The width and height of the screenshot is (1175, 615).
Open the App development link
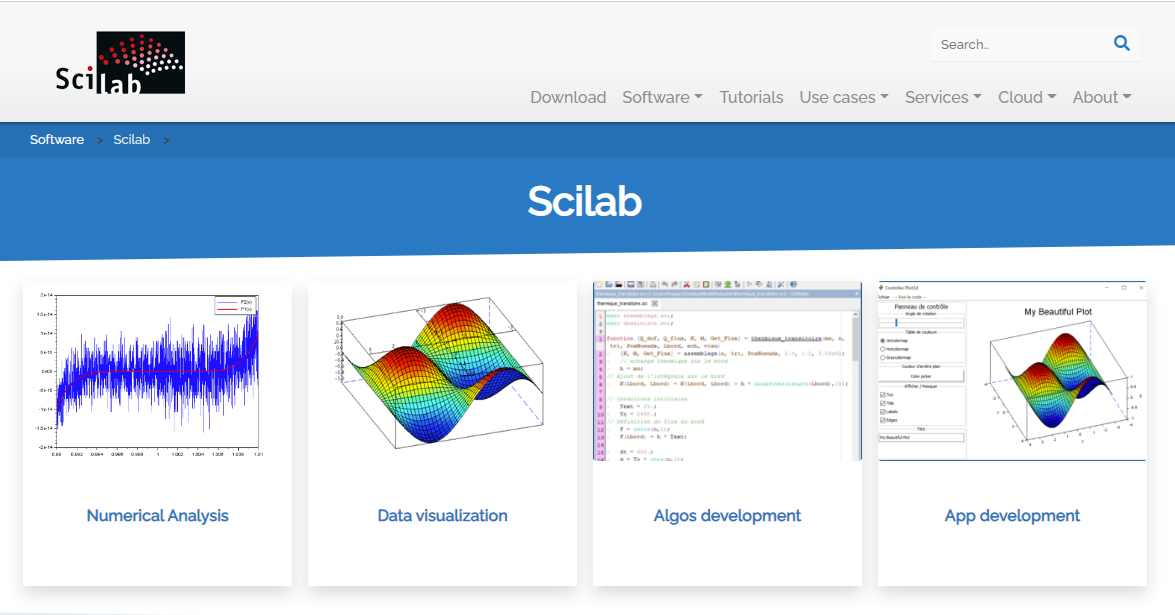click(1012, 515)
